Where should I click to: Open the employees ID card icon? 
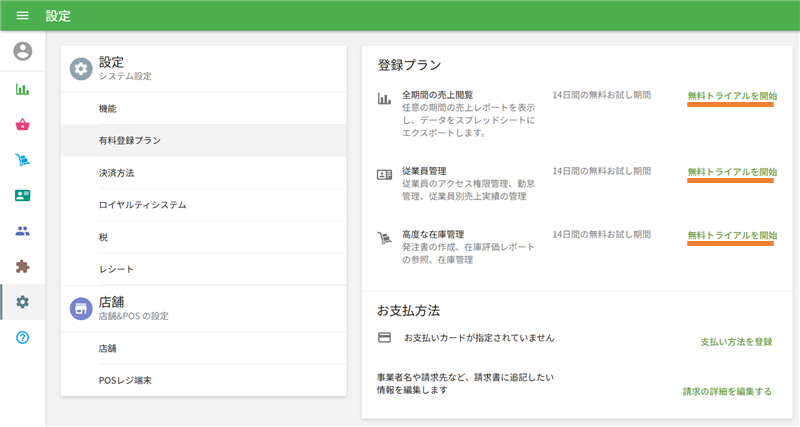22,196
